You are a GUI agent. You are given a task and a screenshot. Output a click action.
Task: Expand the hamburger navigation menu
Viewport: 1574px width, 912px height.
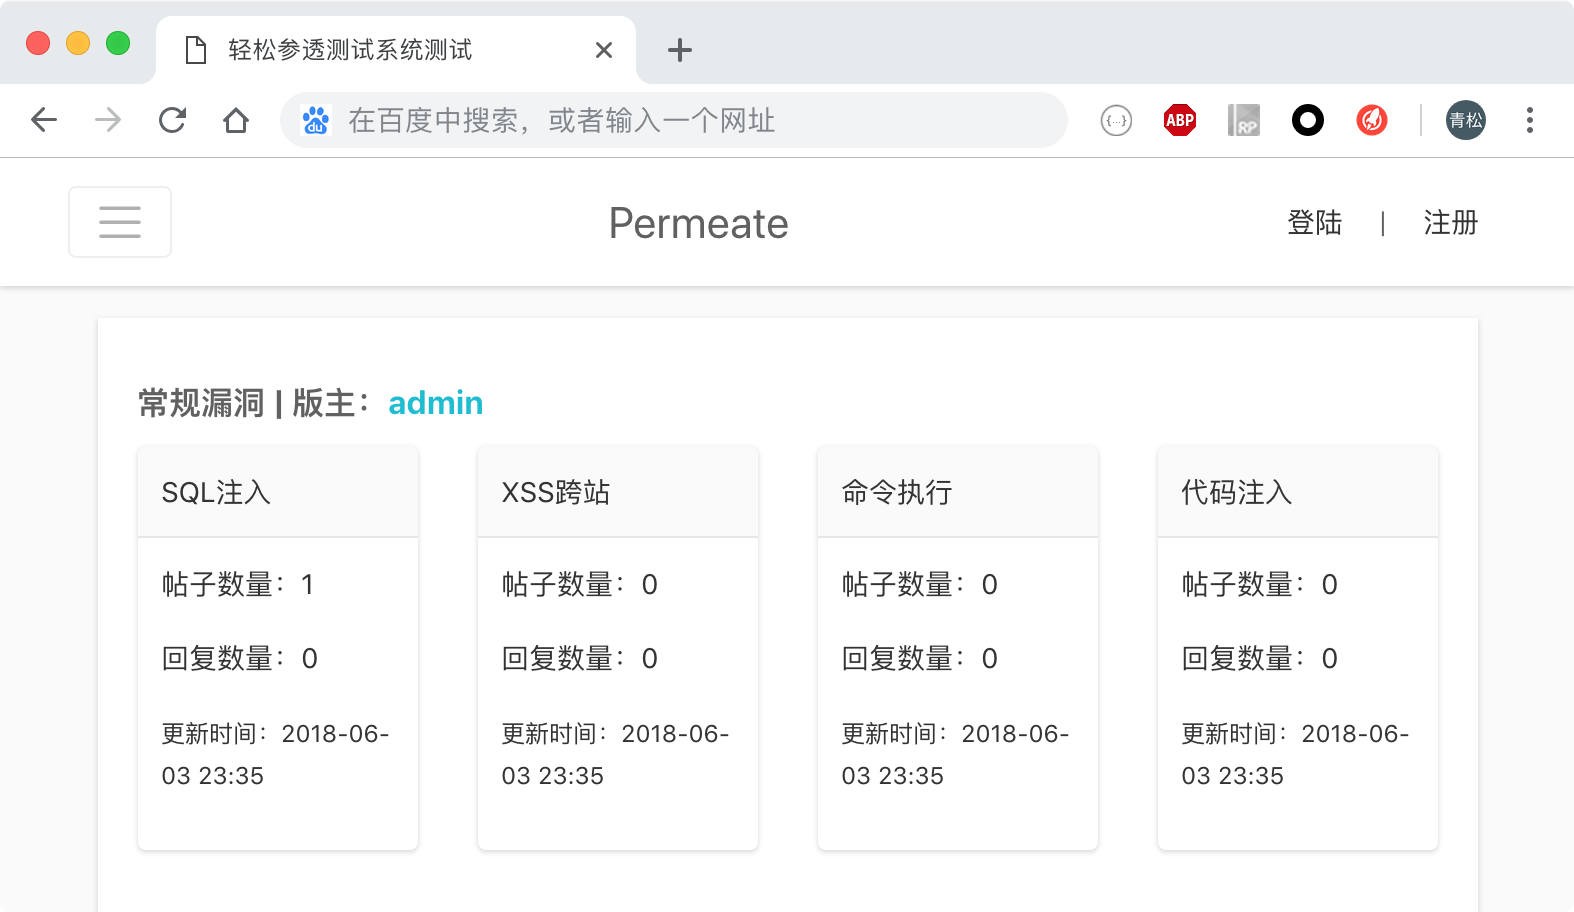pos(120,222)
